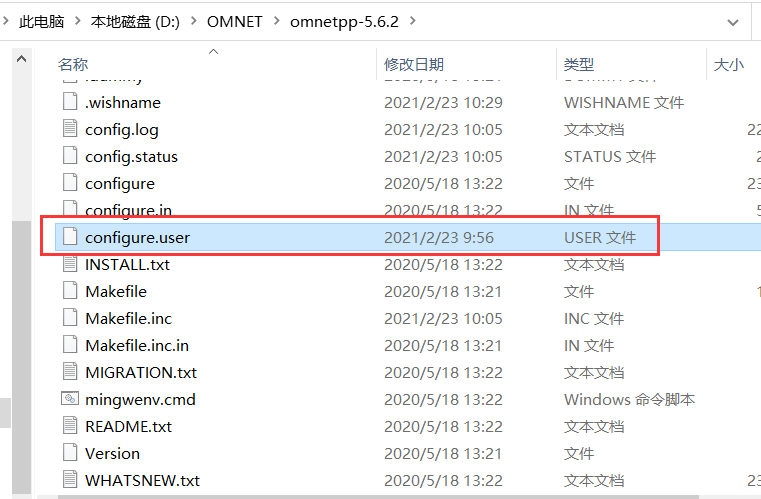Image resolution: width=761 pixels, height=499 pixels.
Task: Go to 本地磁盘 (D:) in breadcrumb
Action: click(135, 22)
